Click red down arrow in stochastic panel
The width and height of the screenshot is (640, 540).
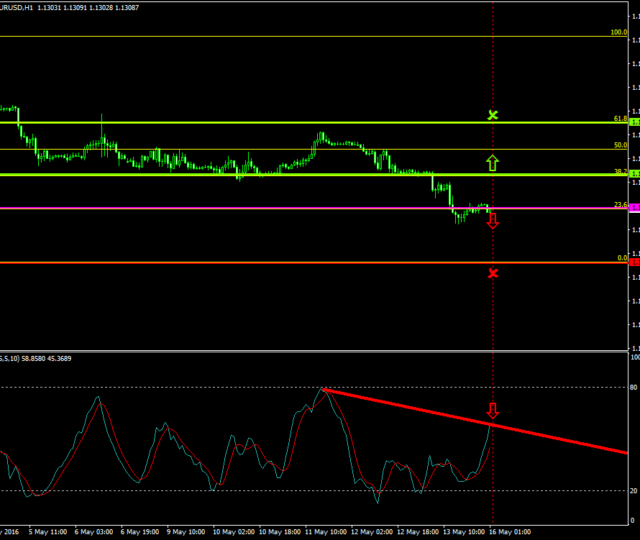pos(492,410)
